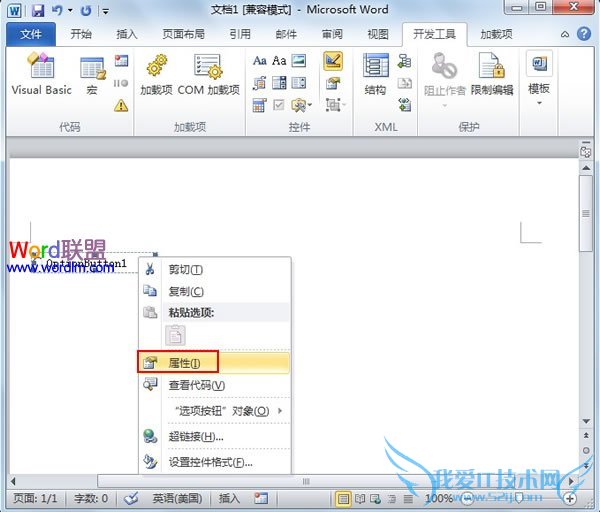Switch to Full Screen Reading view
Screen dimensions: 600x512
[360, 499]
